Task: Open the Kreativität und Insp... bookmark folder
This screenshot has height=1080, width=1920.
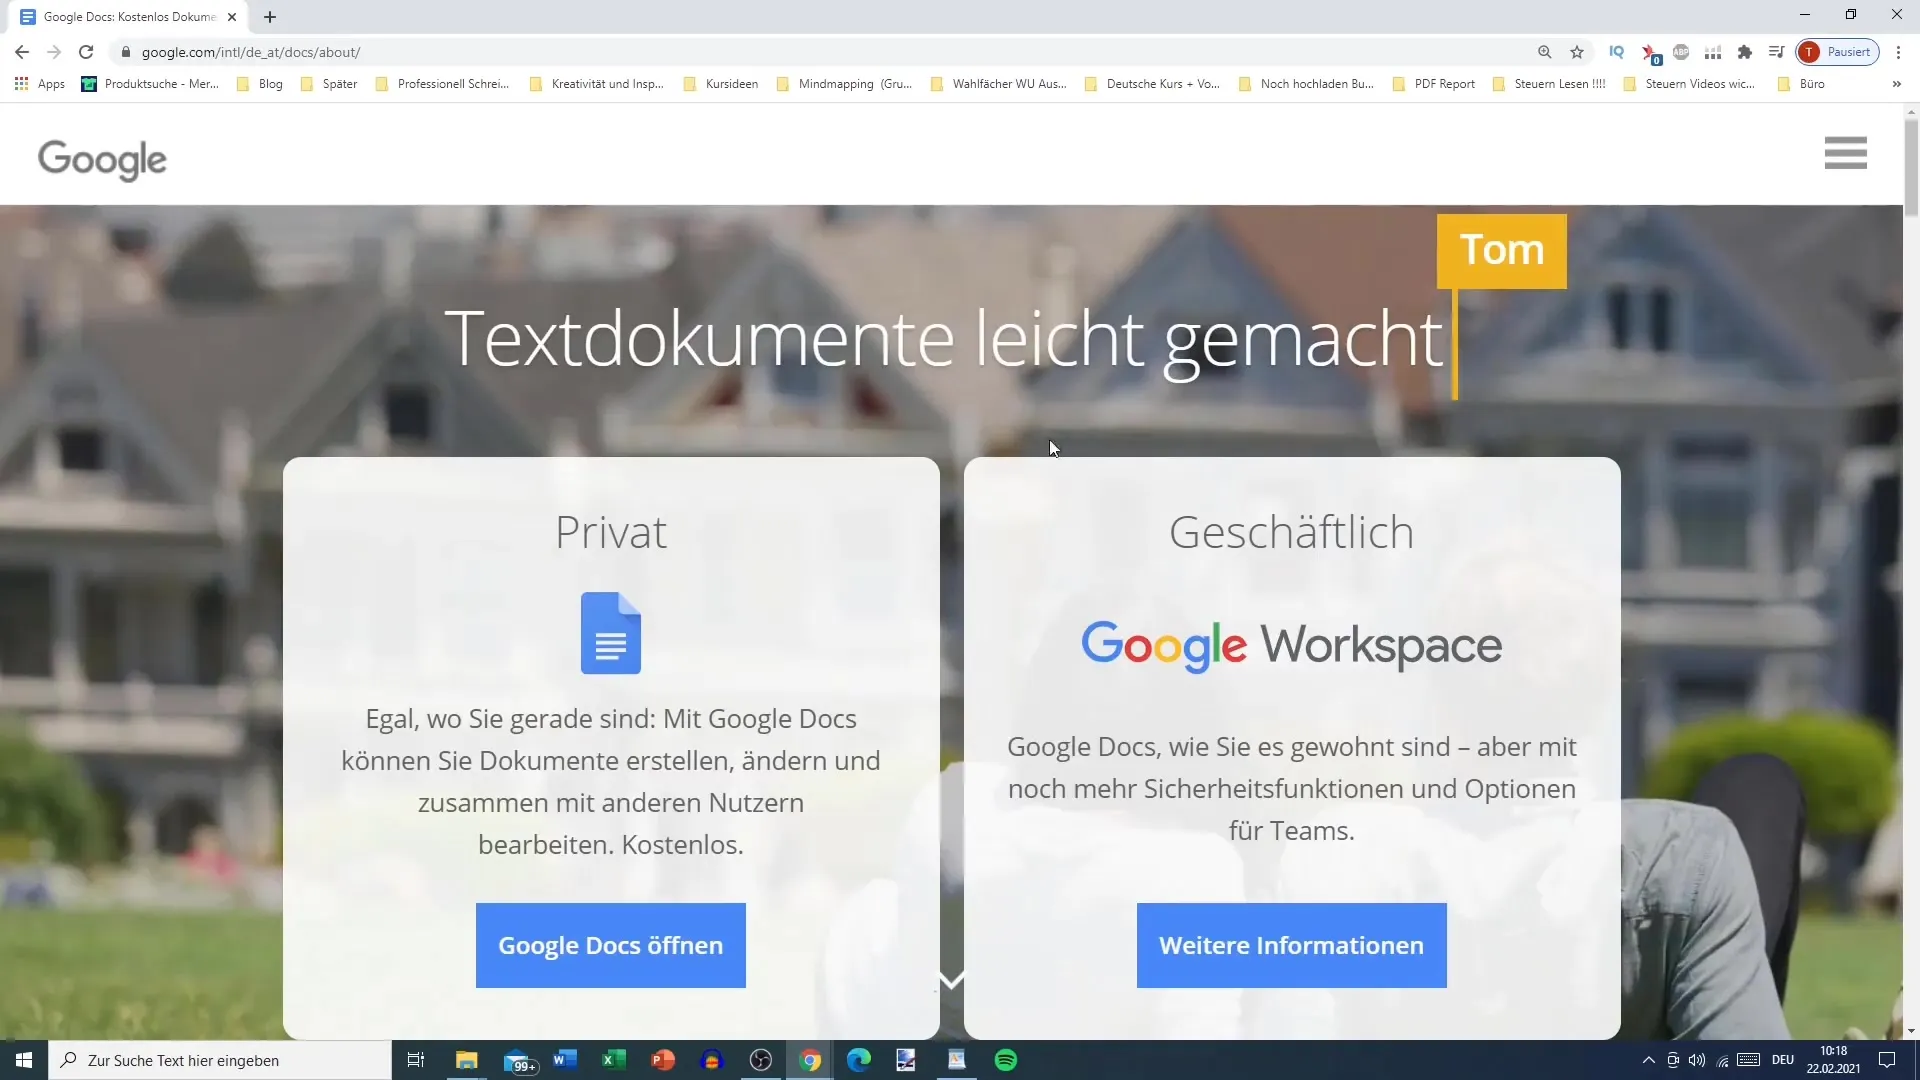Action: [x=597, y=84]
